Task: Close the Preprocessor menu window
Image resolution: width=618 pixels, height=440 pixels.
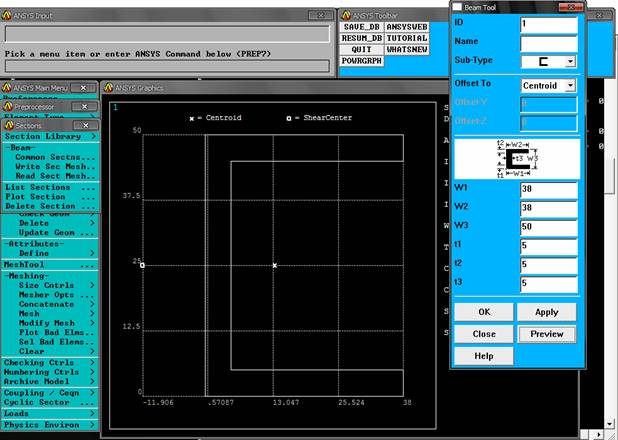Action: (x=84, y=106)
